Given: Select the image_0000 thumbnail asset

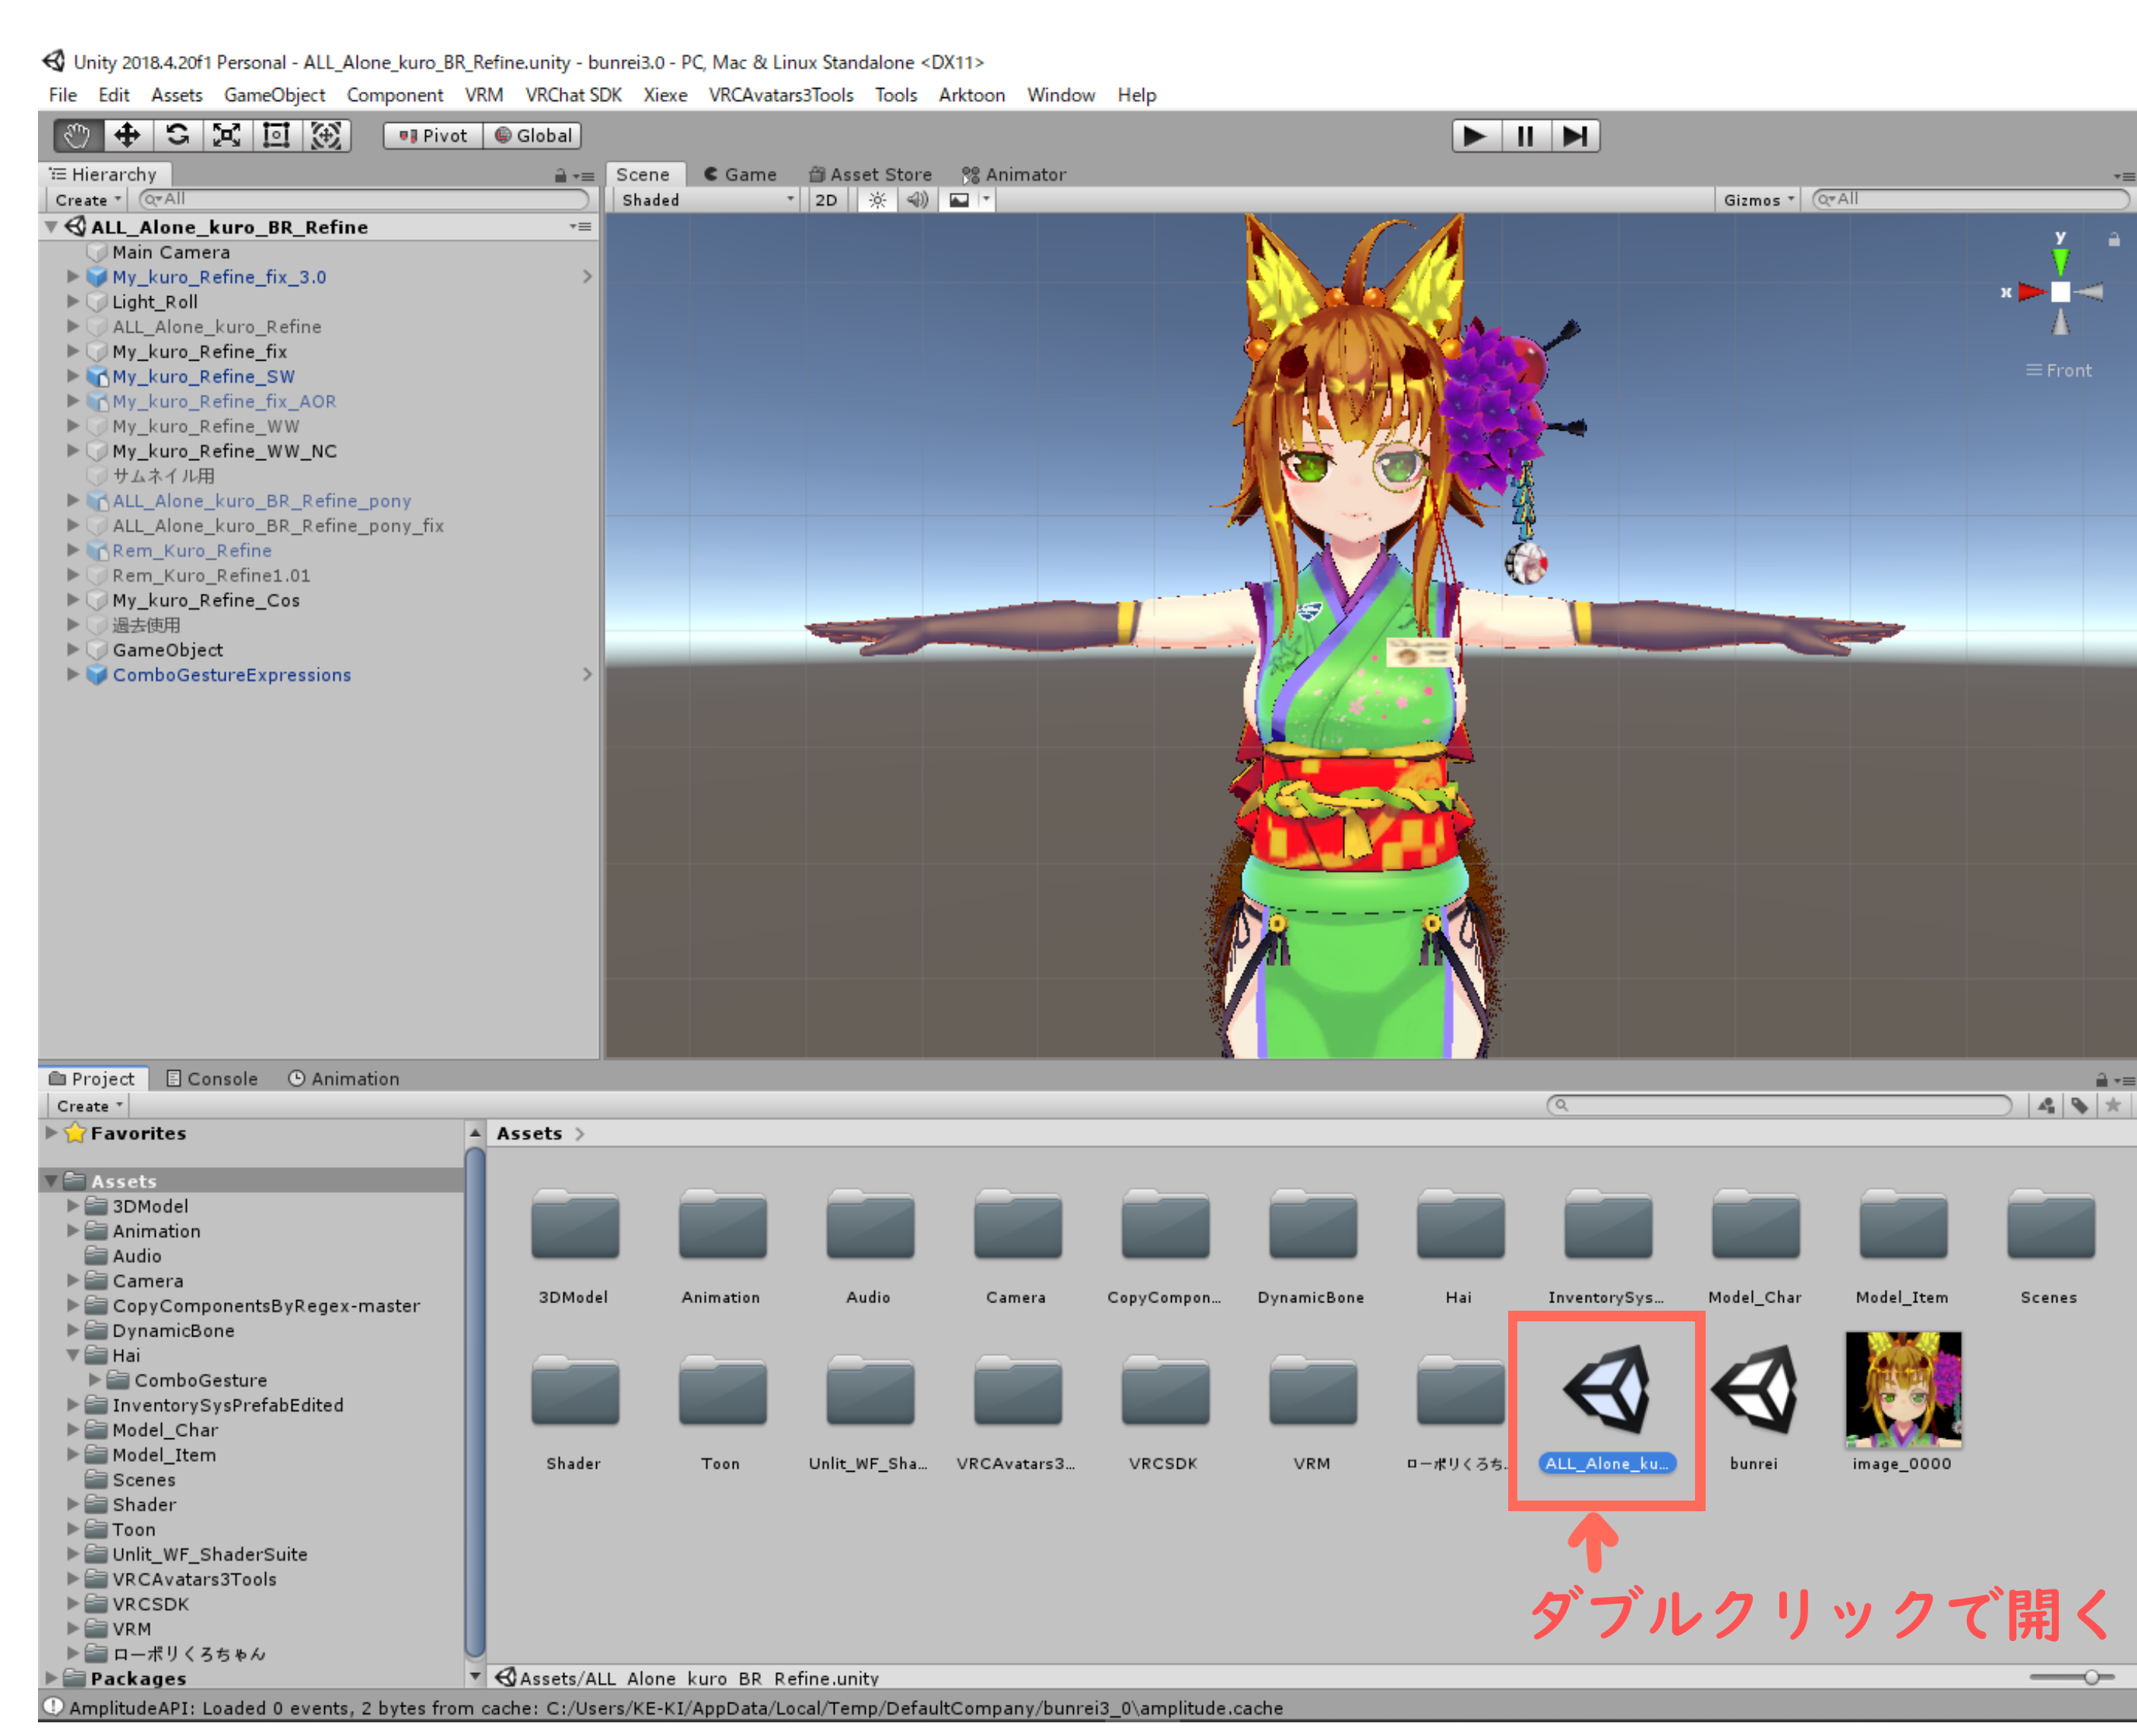Looking at the screenshot, I should (1902, 1391).
